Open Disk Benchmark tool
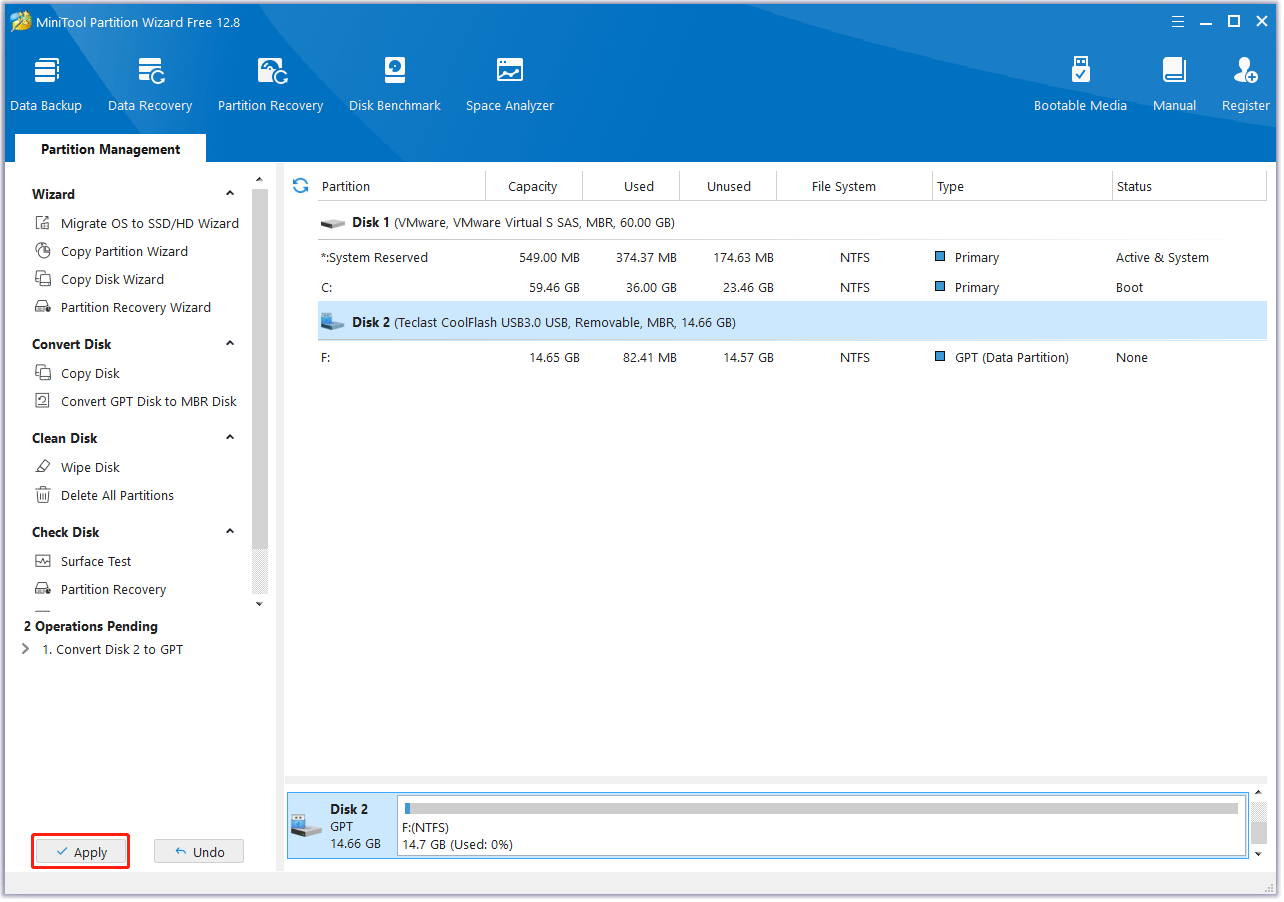The width and height of the screenshot is (1284, 902). 395,85
